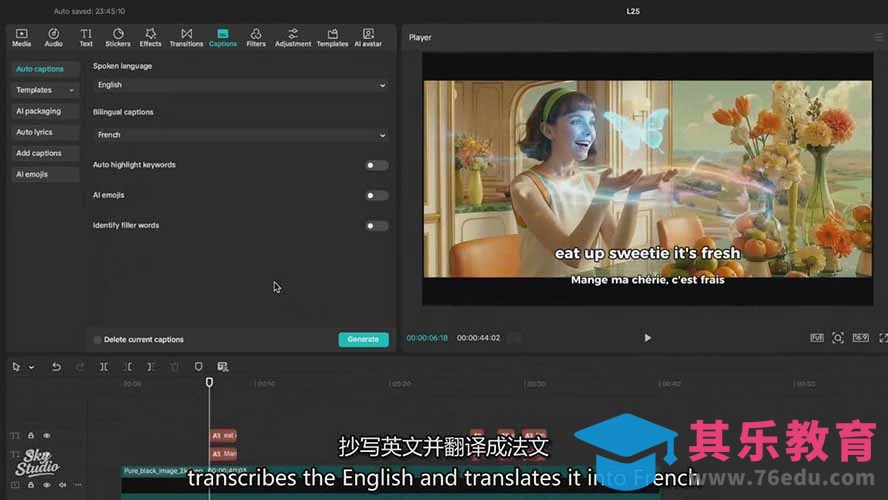Click the video track cover icon
888x500 pixels.
(x=15, y=485)
